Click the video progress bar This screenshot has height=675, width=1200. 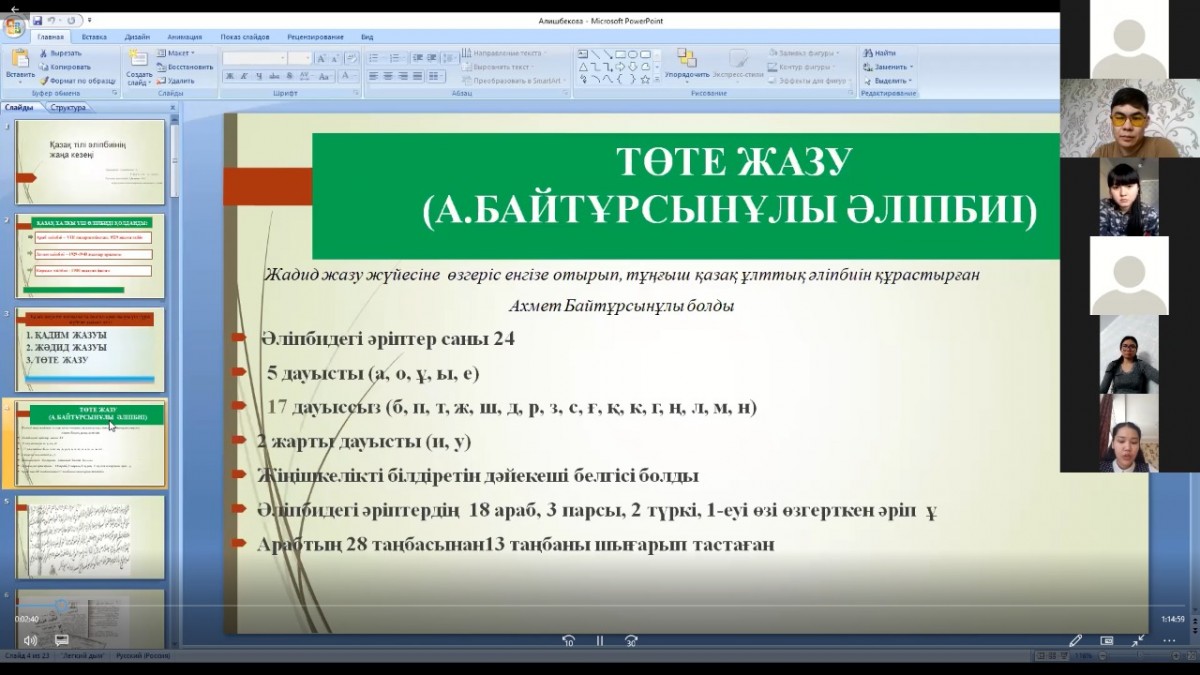(600, 606)
